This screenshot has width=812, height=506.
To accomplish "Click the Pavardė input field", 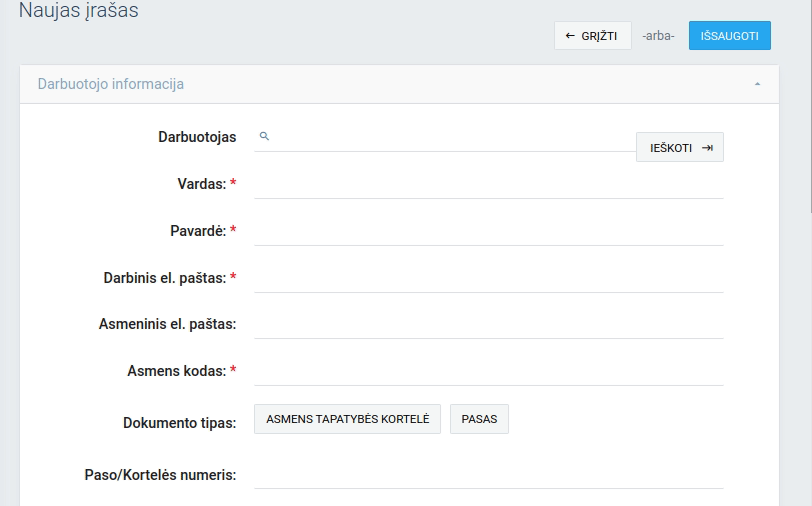I will click(488, 231).
